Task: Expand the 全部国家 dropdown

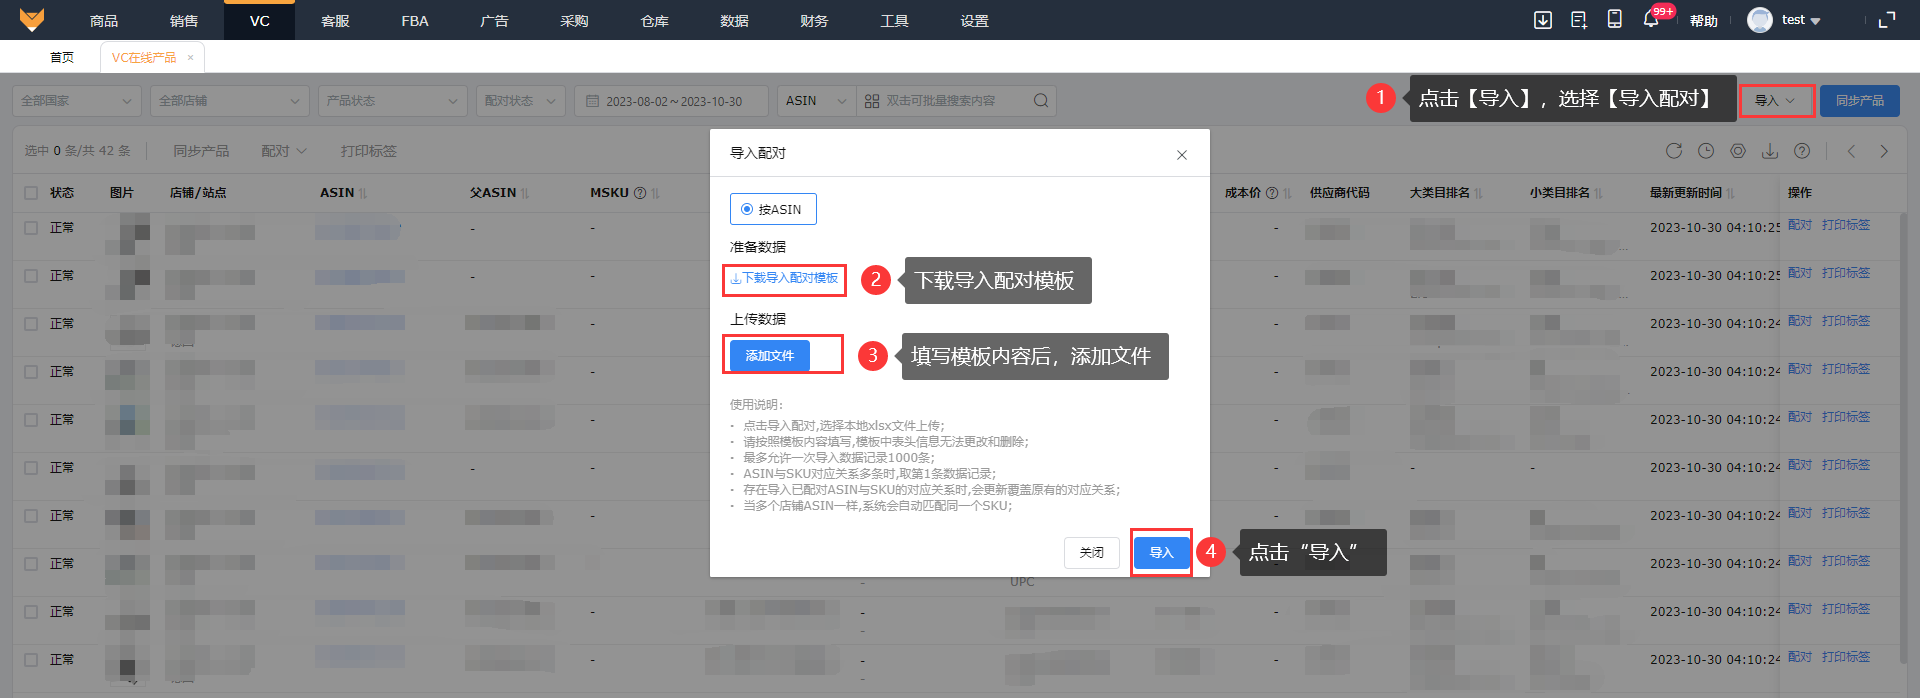Action: point(77,101)
